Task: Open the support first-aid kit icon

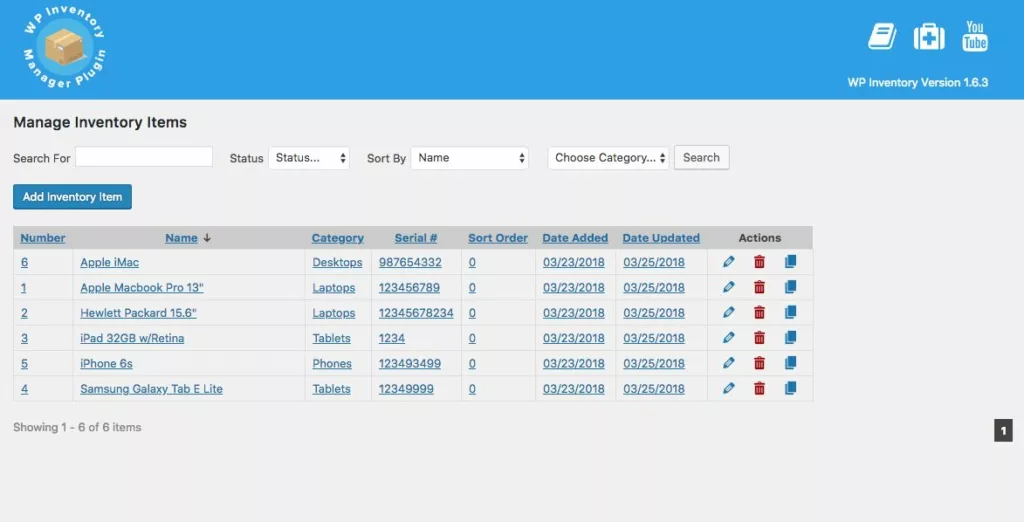Action: 929,36
